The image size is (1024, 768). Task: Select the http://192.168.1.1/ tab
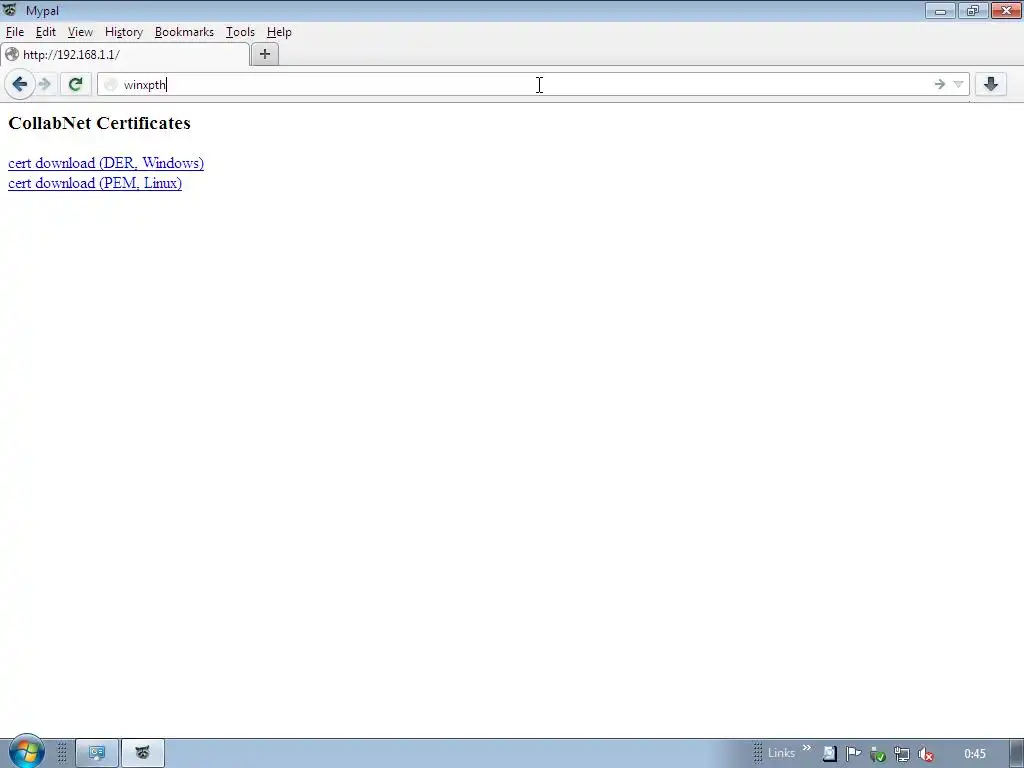(x=125, y=54)
